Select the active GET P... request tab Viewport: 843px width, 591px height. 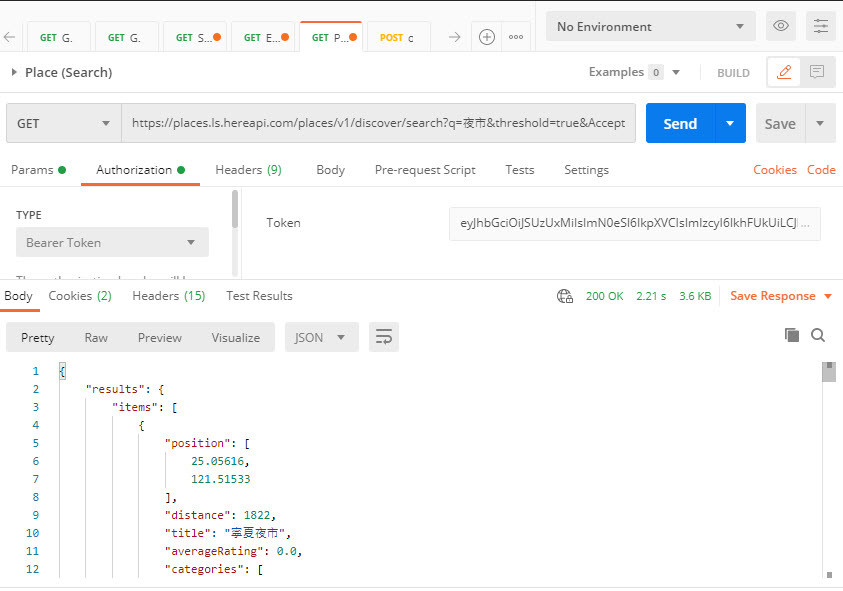pos(332,37)
